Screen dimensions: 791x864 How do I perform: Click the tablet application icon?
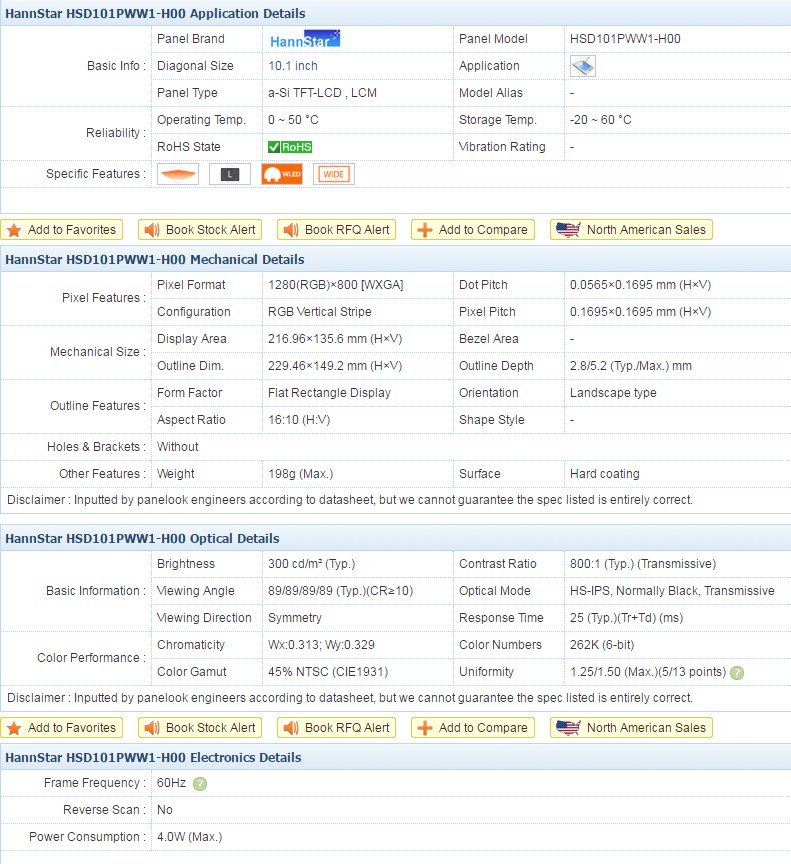[582, 66]
